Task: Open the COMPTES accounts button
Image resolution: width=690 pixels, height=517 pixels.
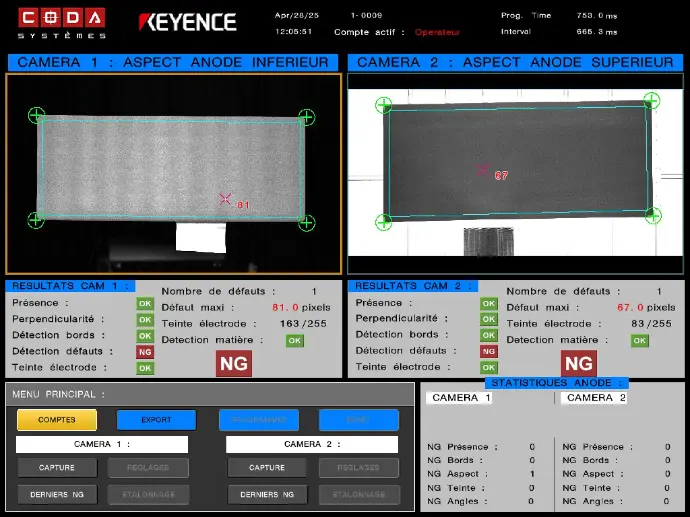Action: pos(57,420)
